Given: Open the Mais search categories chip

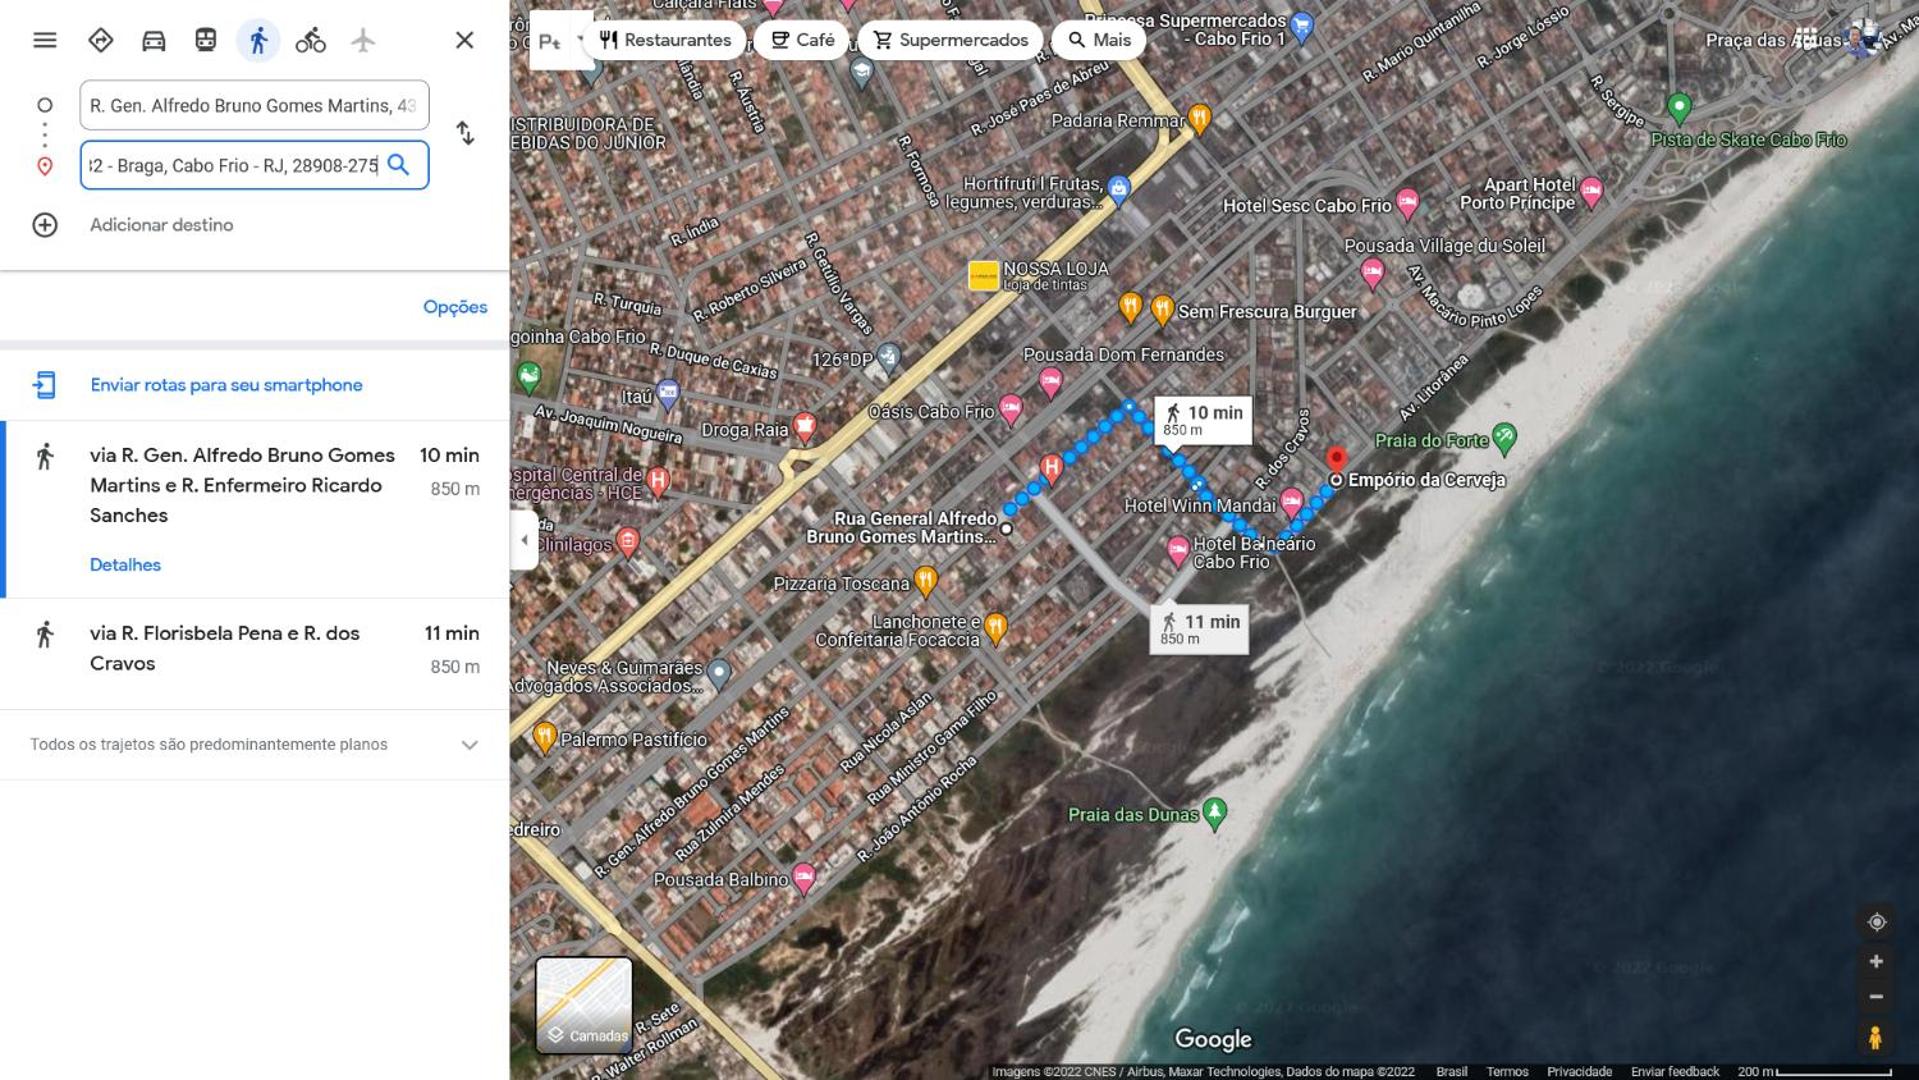Looking at the screenshot, I should [1099, 40].
